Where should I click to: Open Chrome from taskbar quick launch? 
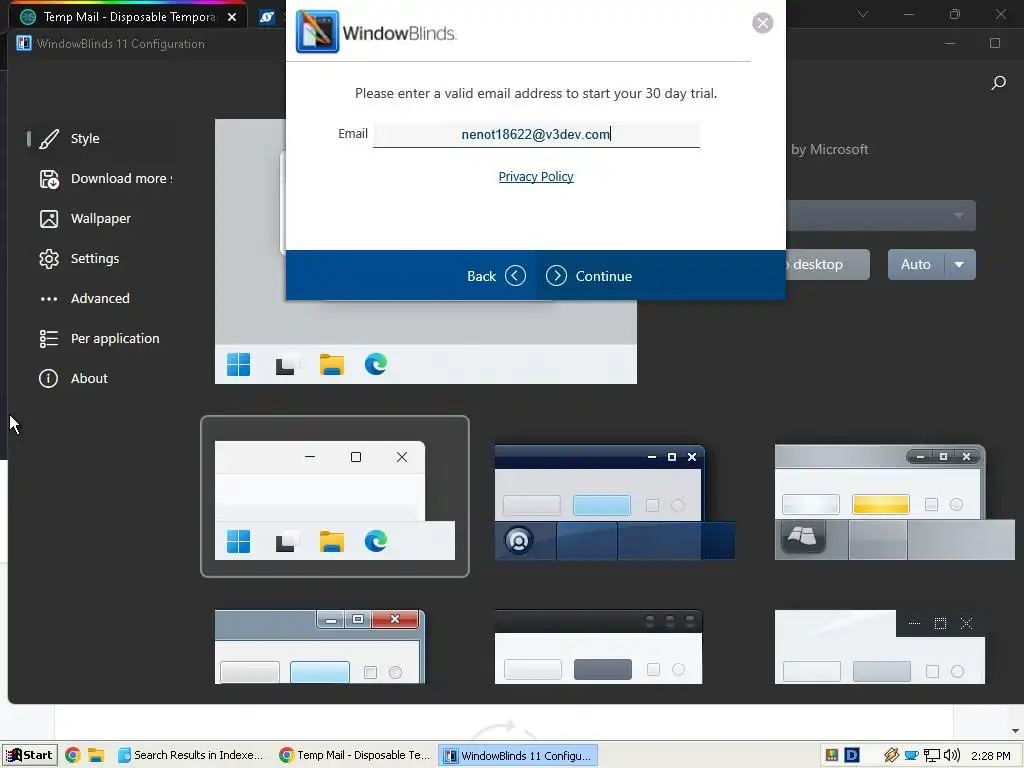[72, 756]
